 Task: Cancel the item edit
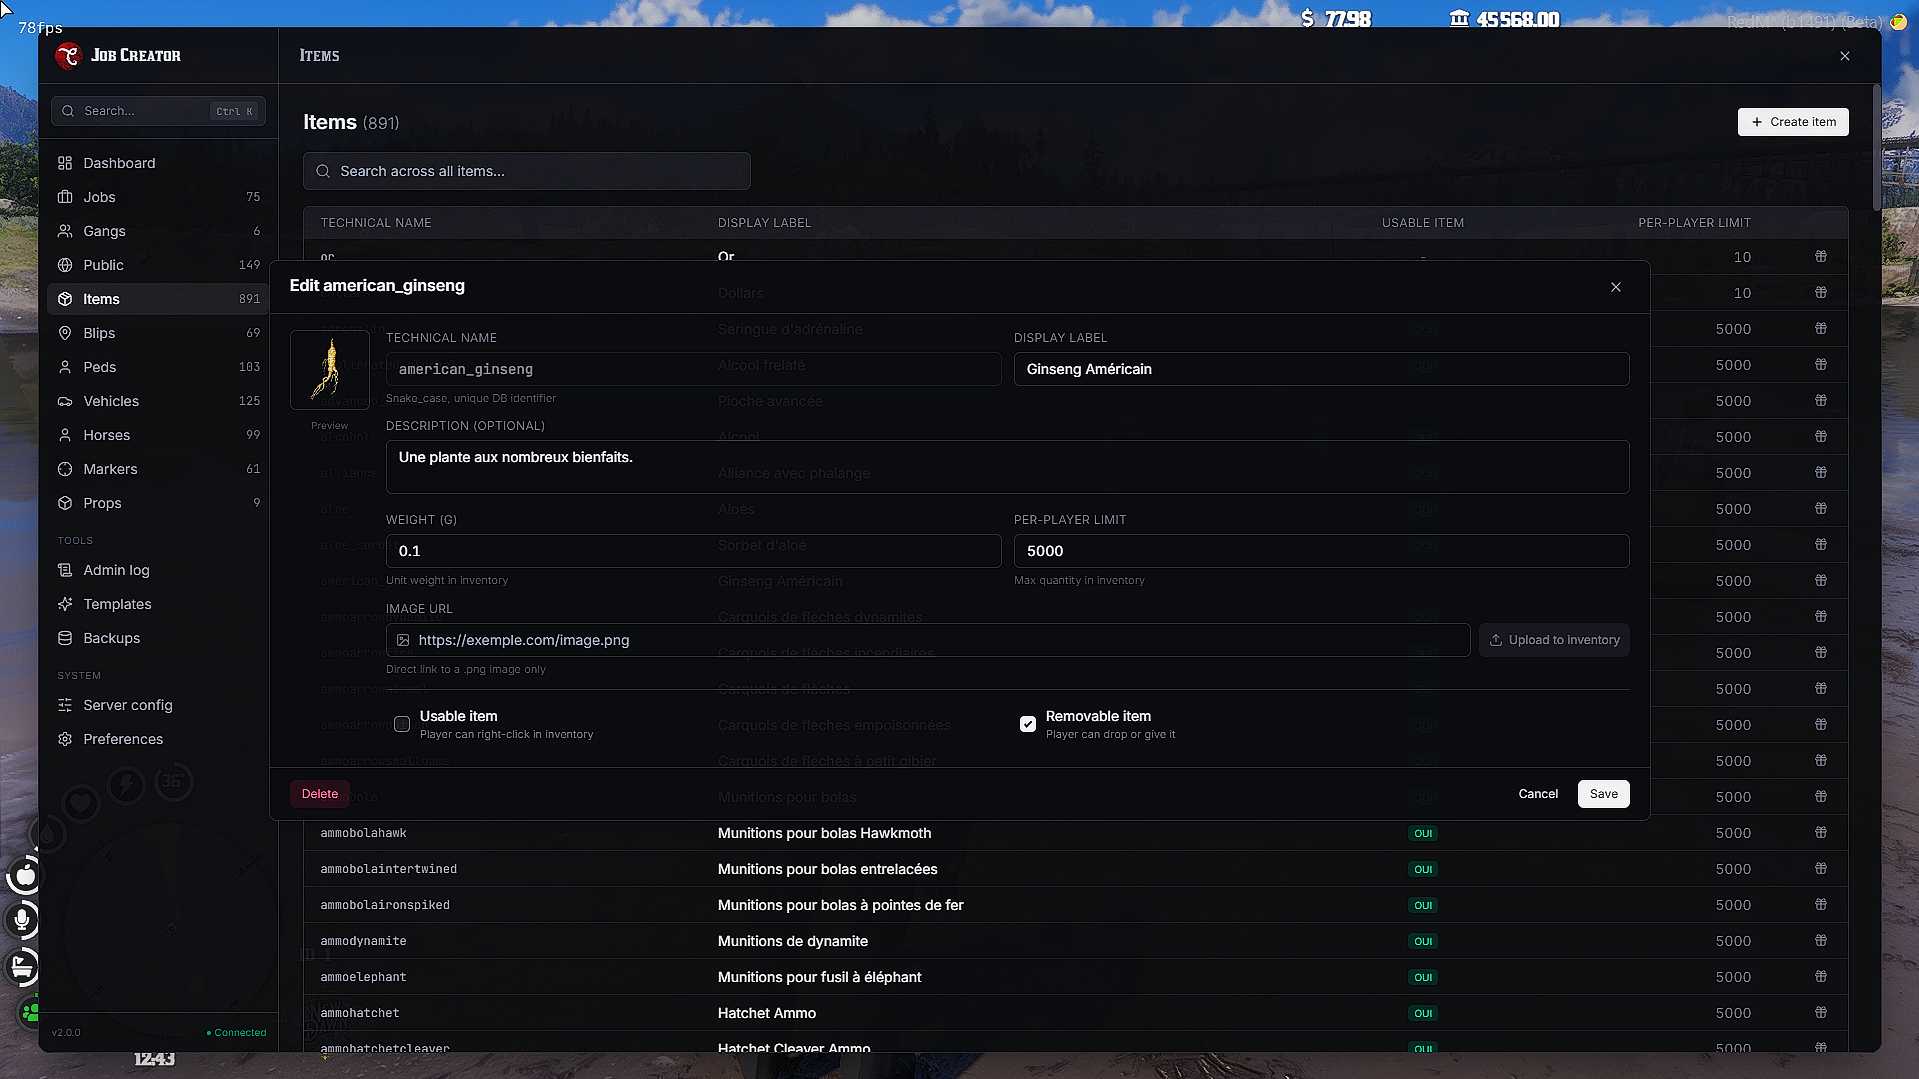click(1538, 794)
